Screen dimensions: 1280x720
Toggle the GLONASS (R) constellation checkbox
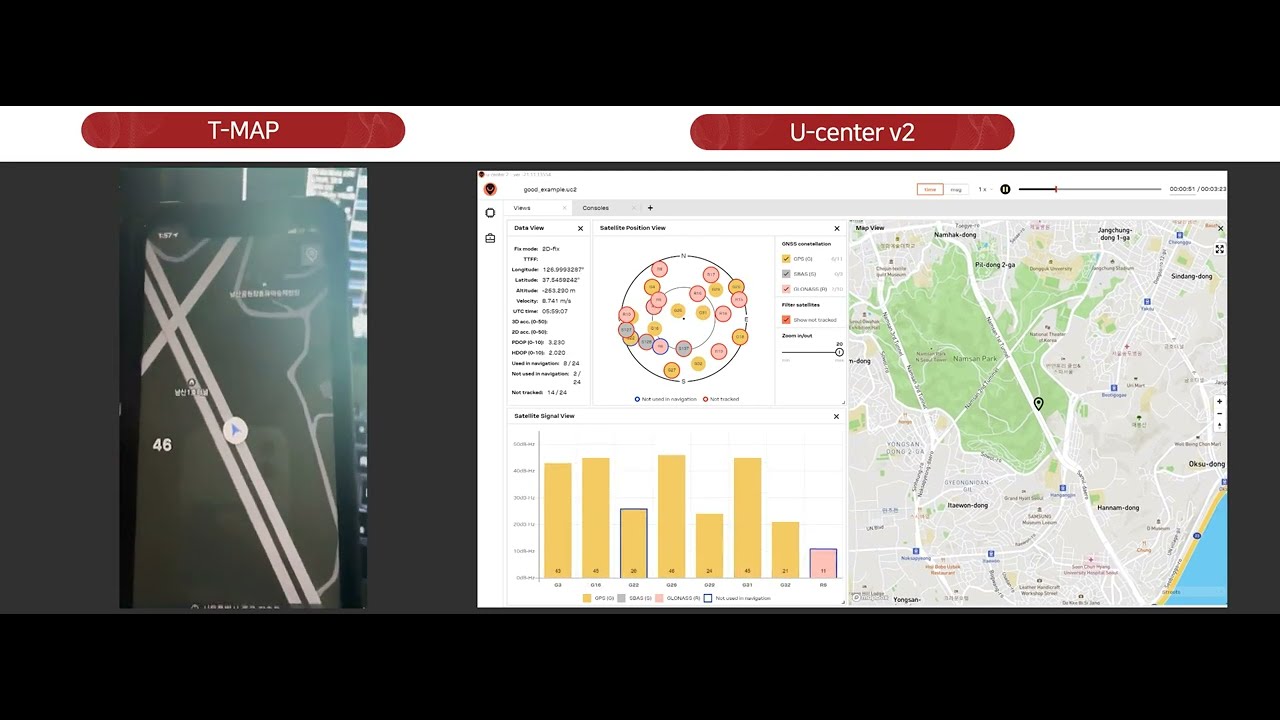[786, 289]
